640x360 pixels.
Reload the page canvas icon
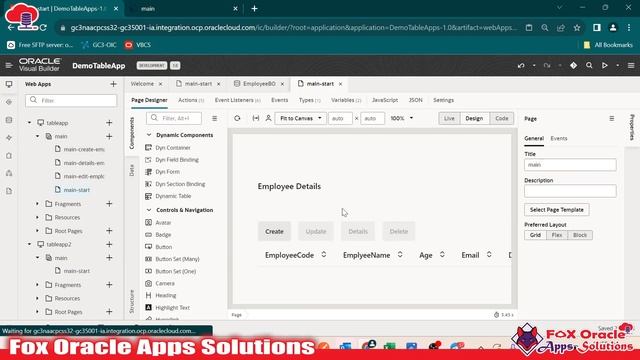point(237,118)
